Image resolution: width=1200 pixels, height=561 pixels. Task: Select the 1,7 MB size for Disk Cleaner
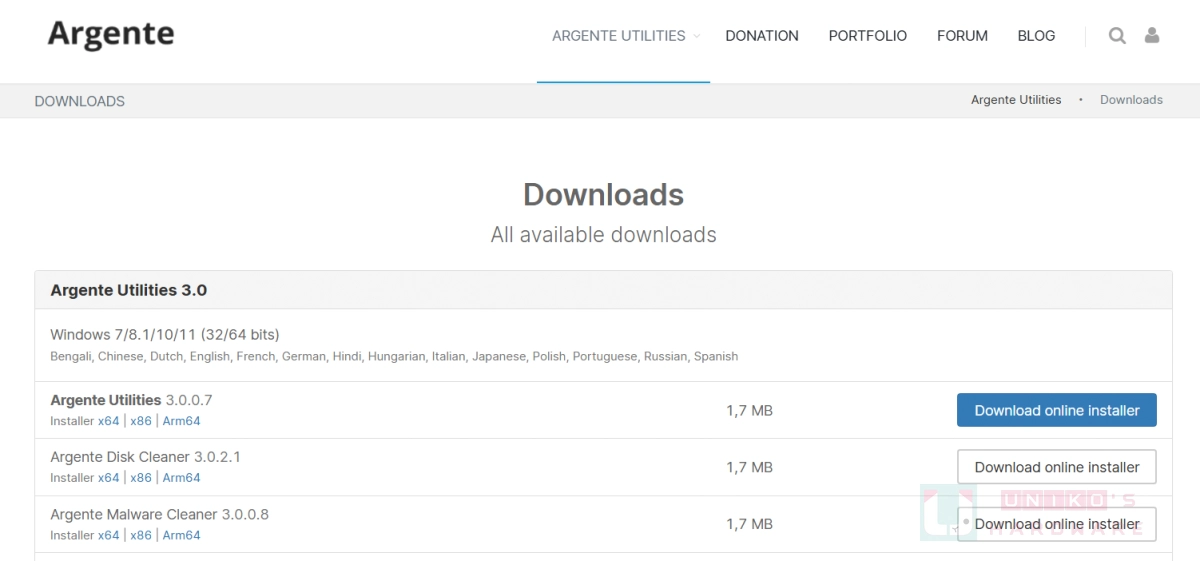[749, 467]
